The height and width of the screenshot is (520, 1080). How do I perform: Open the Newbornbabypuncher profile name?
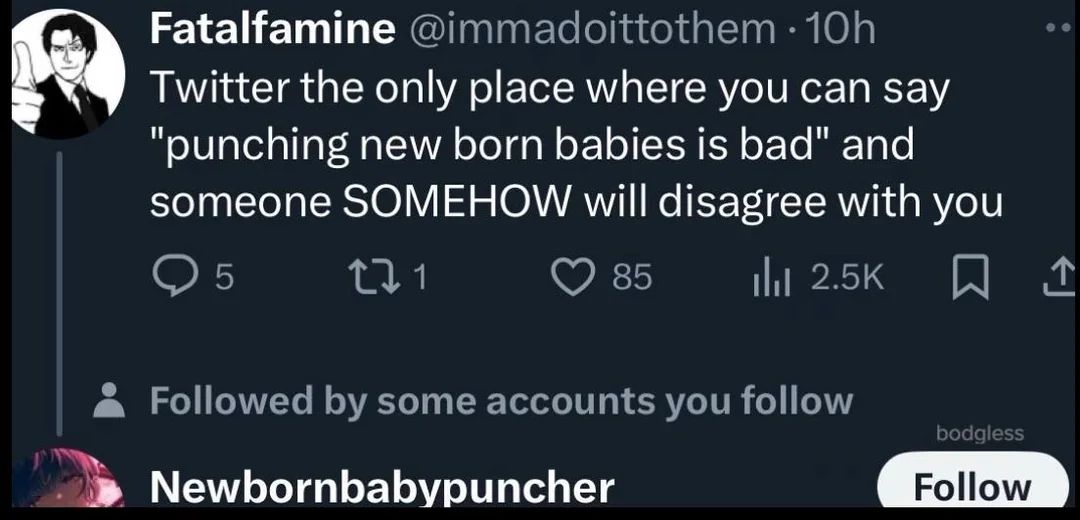[x=381, y=488]
